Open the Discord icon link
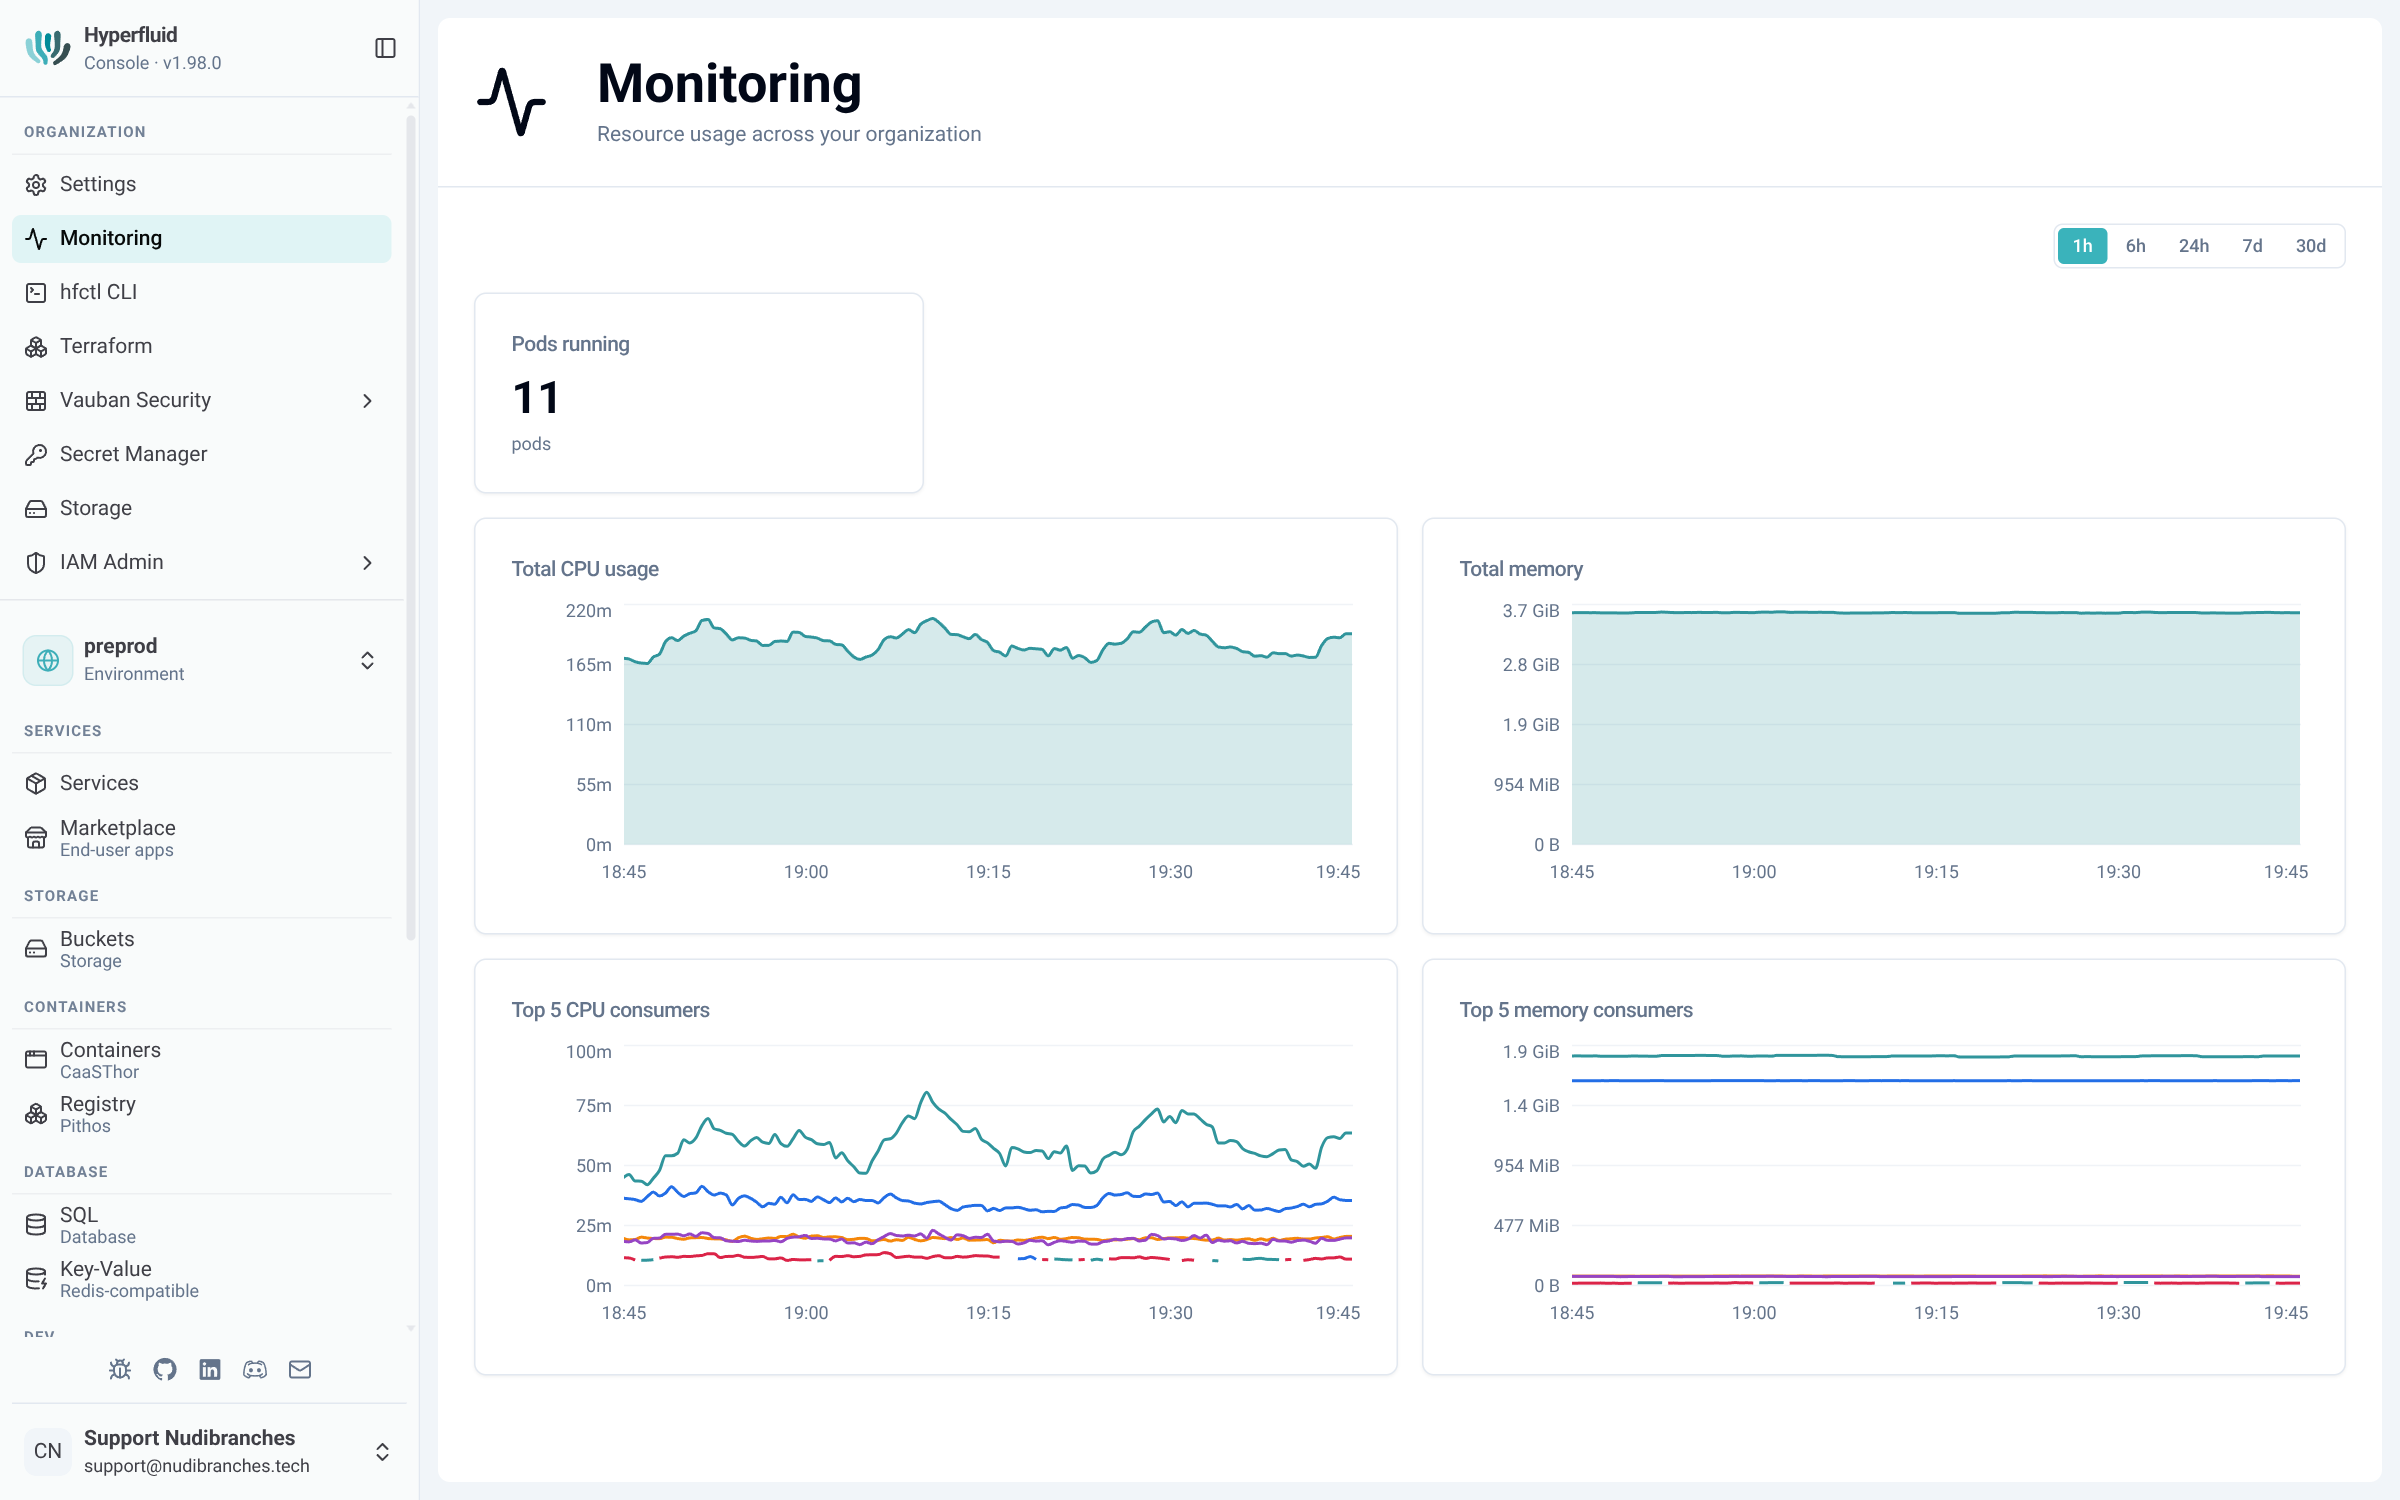The width and height of the screenshot is (2400, 1500). pyautogui.click(x=255, y=1369)
